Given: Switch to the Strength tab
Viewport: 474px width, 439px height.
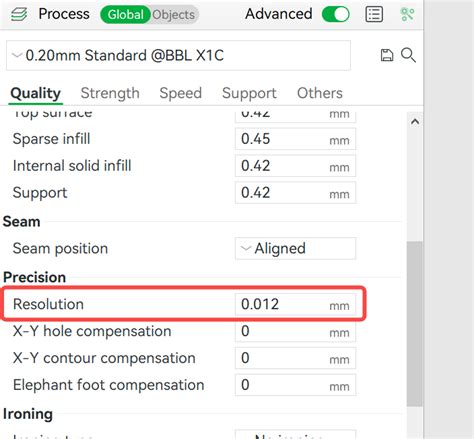Looking at the screenshot, I should pyautogui.click(x=110, y=93).
